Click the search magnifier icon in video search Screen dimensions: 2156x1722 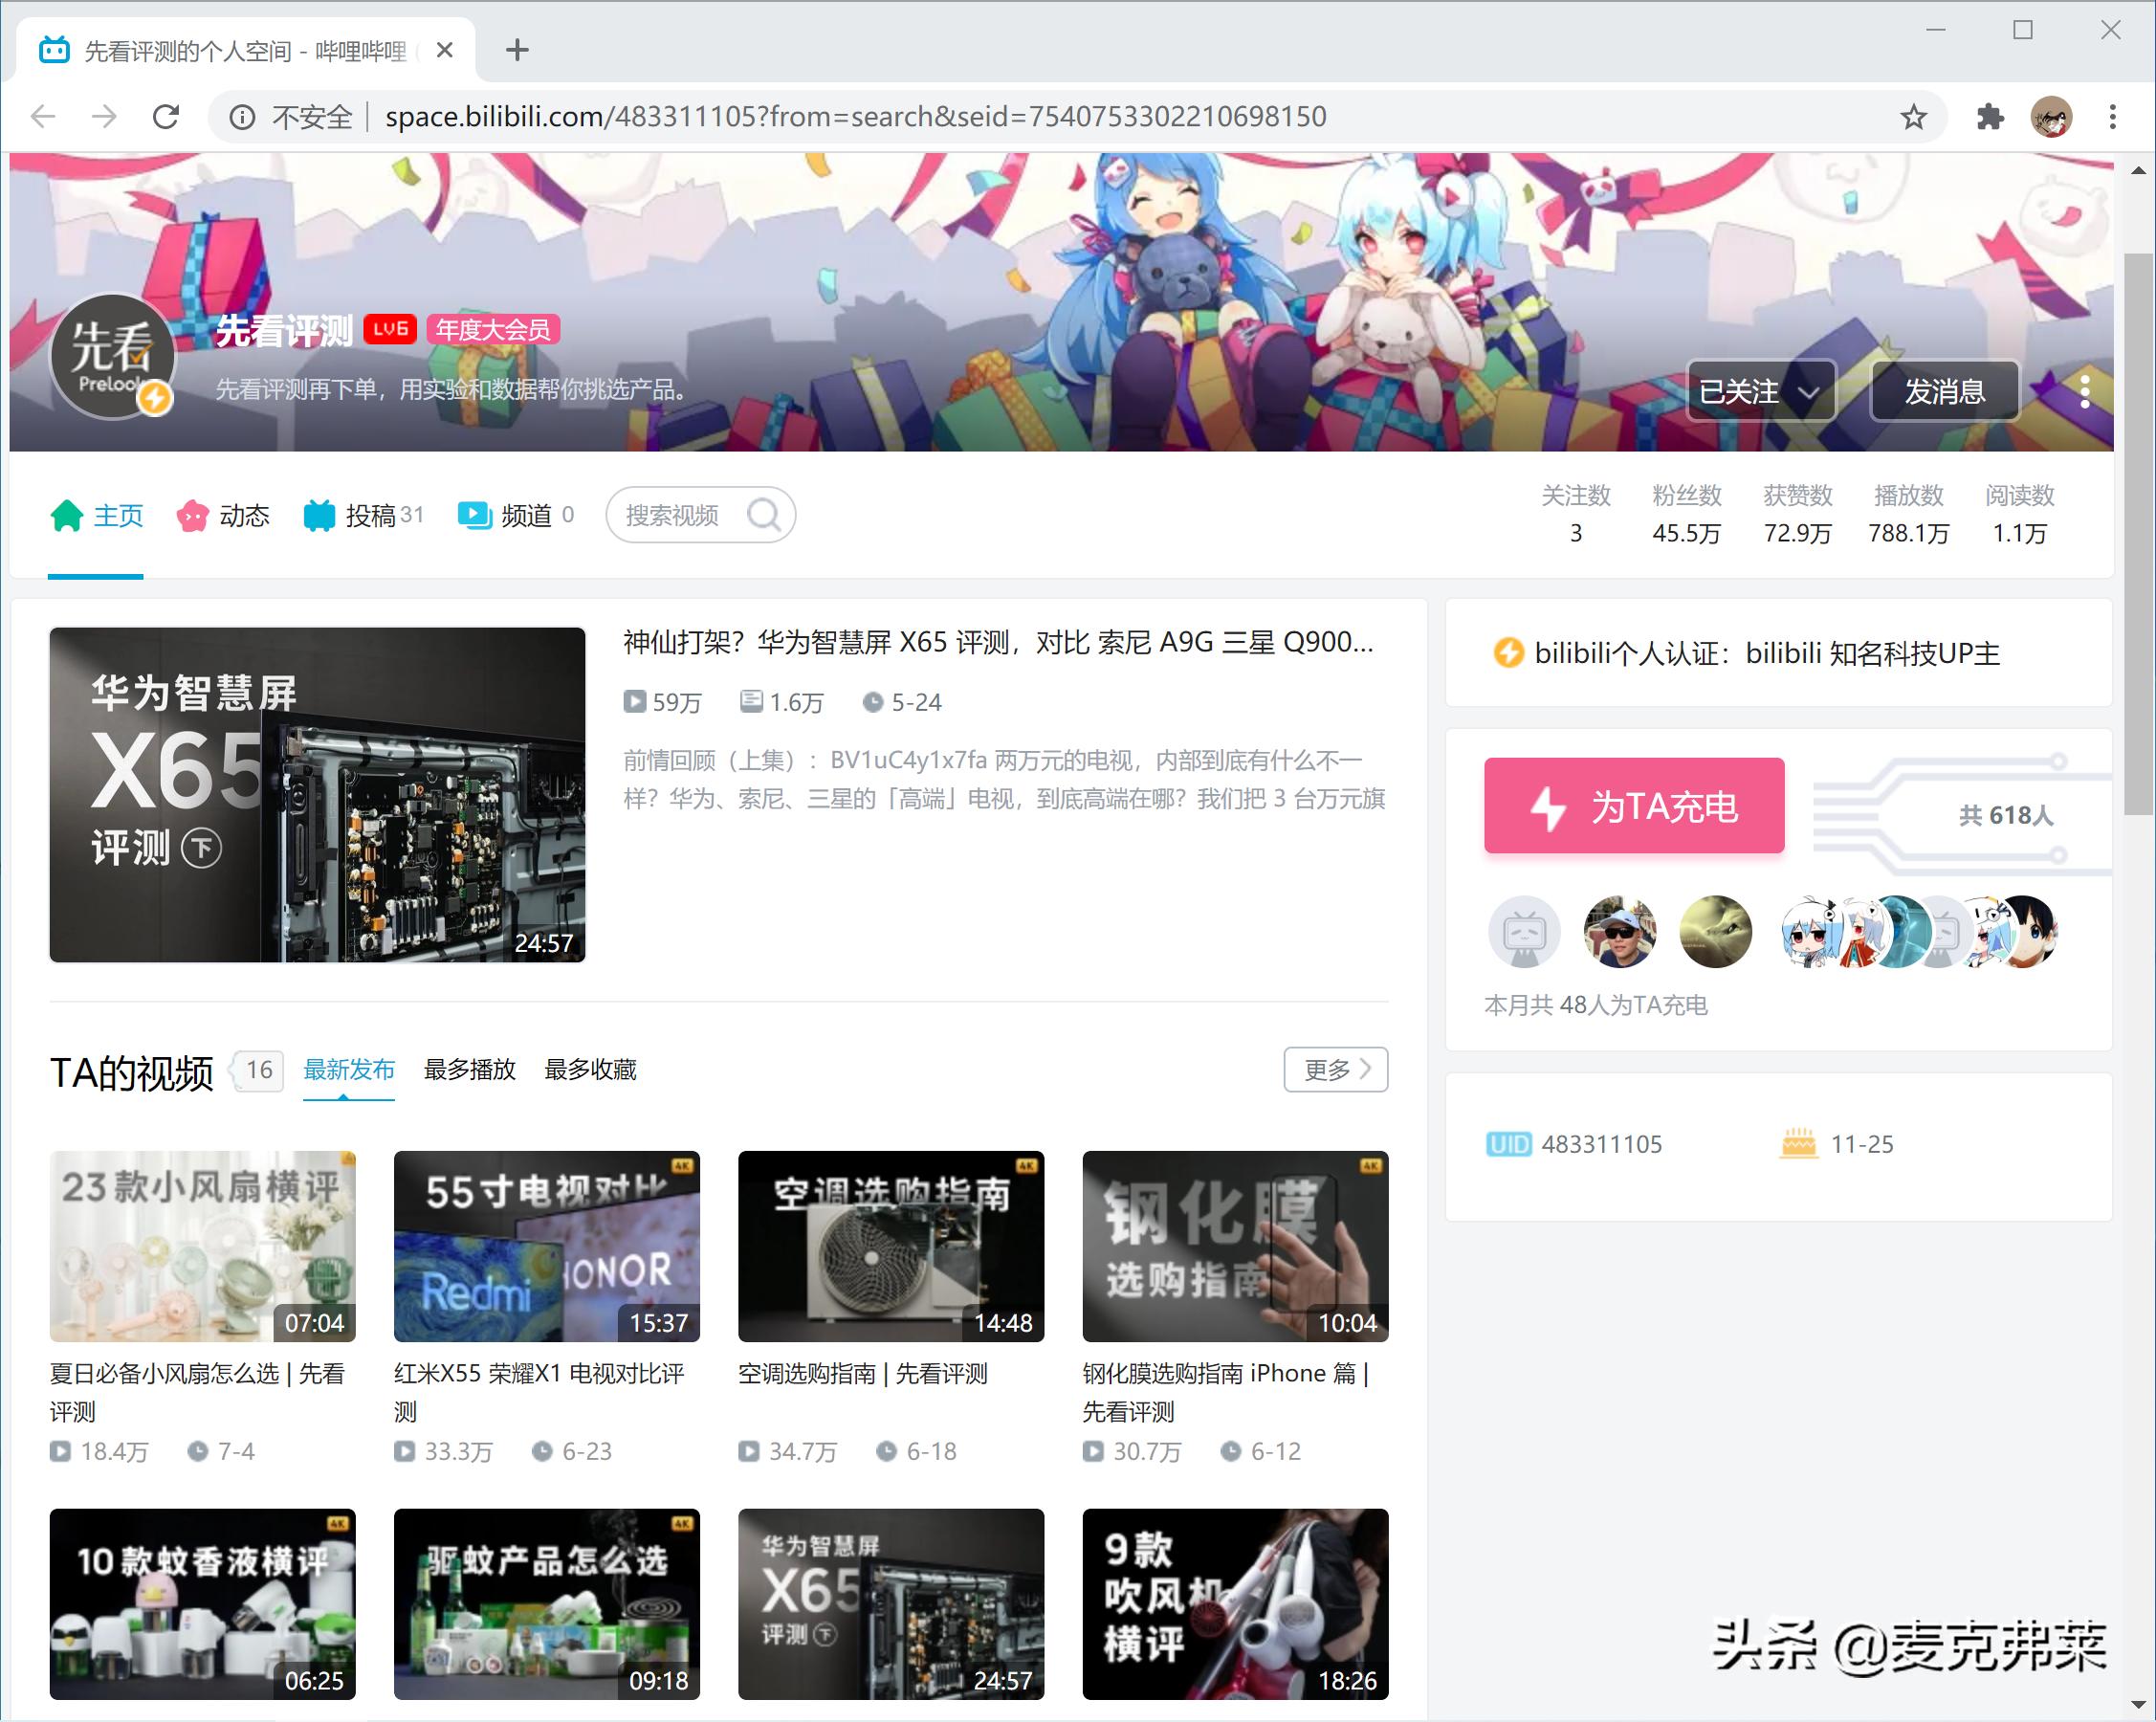point(764,515)
